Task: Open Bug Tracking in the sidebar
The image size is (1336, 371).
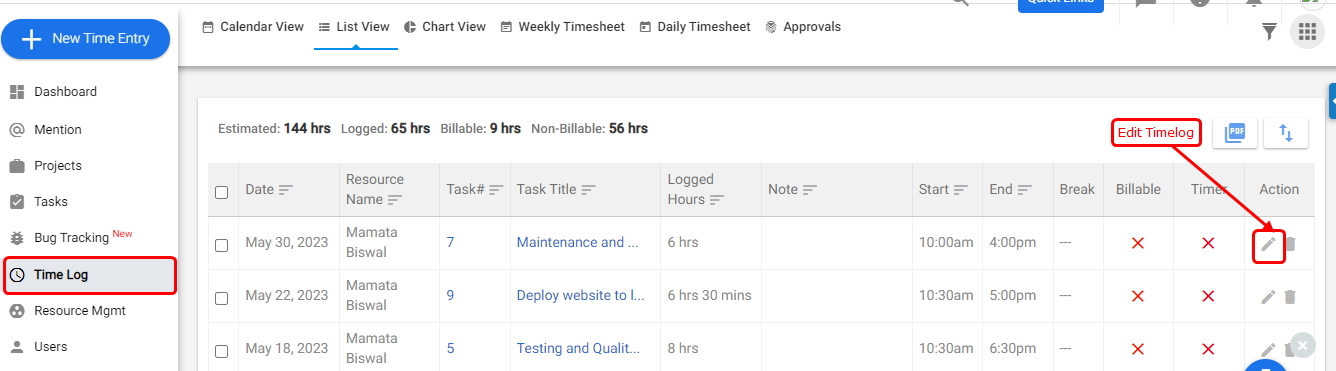Action: click(x=71, y=237)
